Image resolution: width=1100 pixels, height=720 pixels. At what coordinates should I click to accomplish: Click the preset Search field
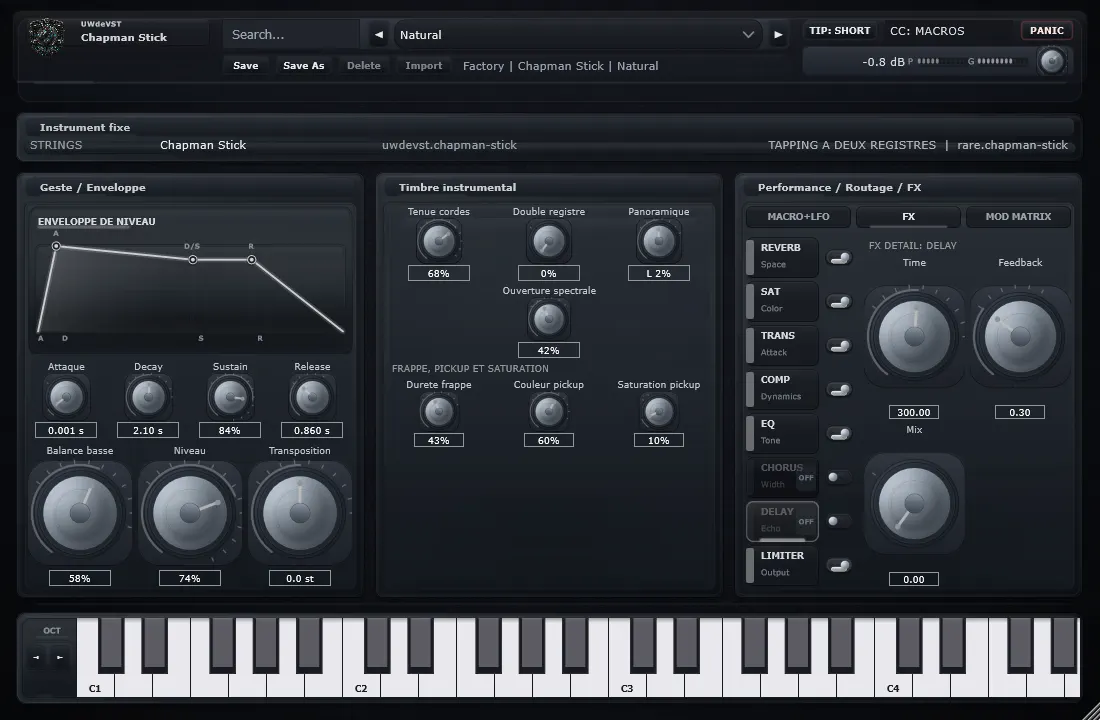(290, 34)
